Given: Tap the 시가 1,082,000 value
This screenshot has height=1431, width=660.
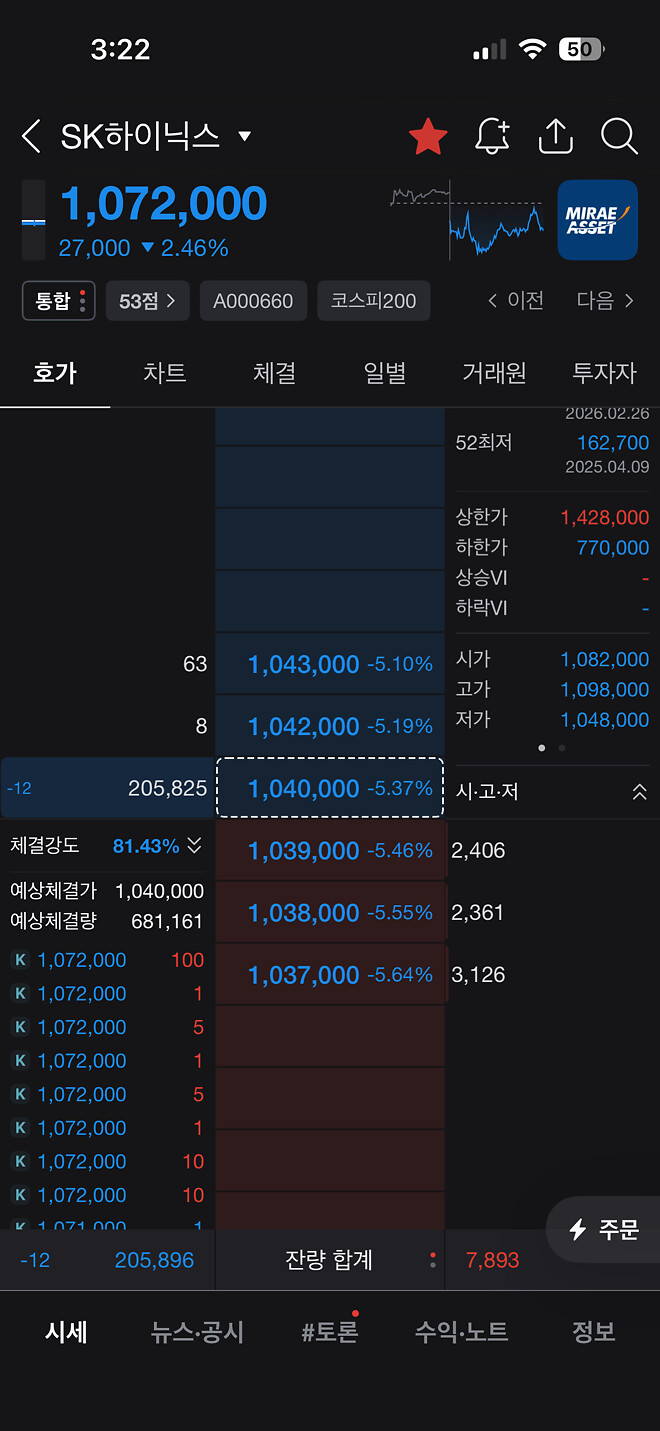Looking at the screenshot, I should (x=605, y=659).
